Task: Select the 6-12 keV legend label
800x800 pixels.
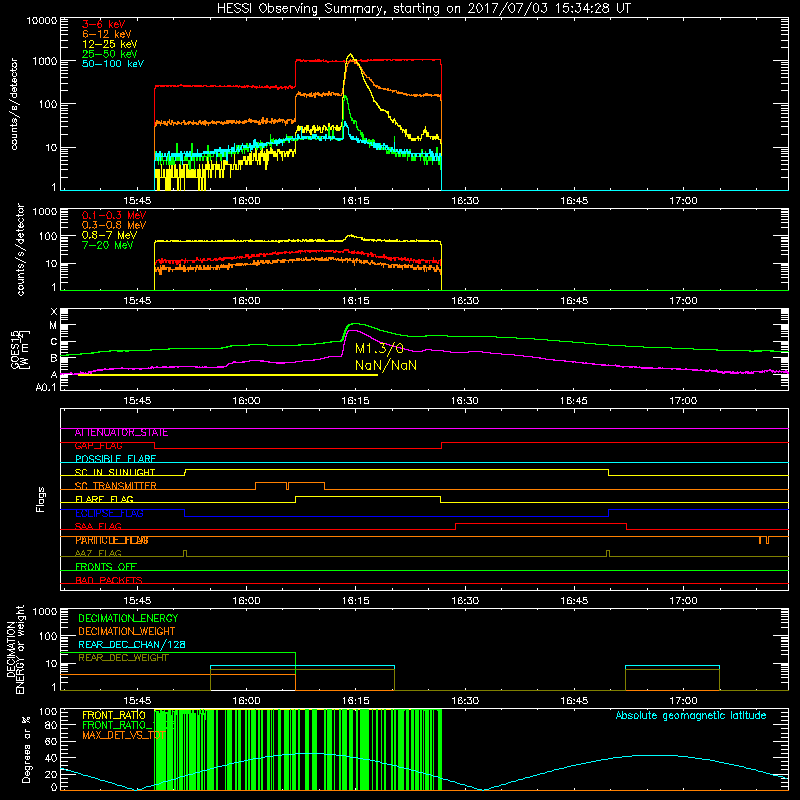Action: point(107,34)
